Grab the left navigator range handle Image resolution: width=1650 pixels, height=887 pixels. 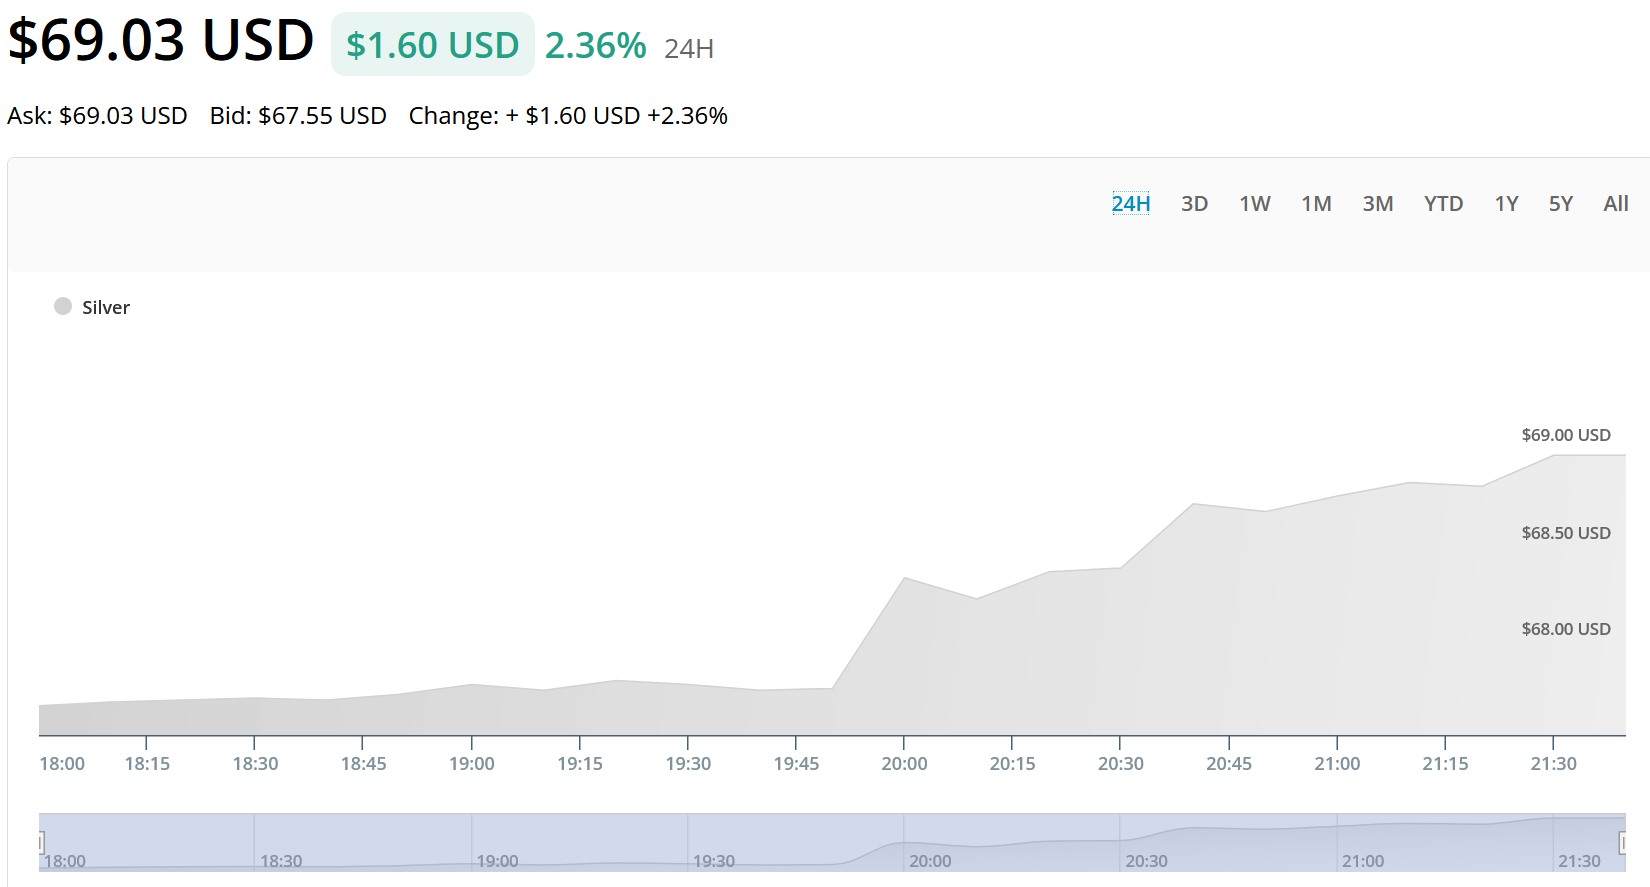(40, 843)
